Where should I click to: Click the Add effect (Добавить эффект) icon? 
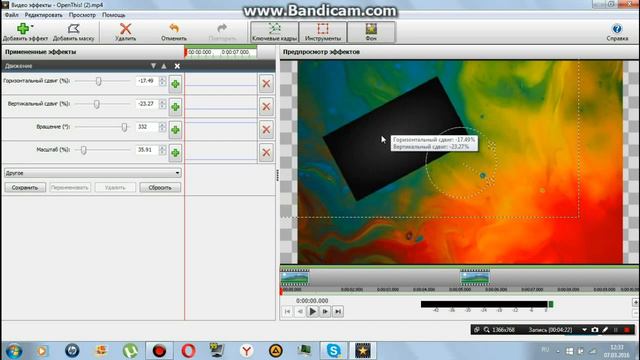23,29
